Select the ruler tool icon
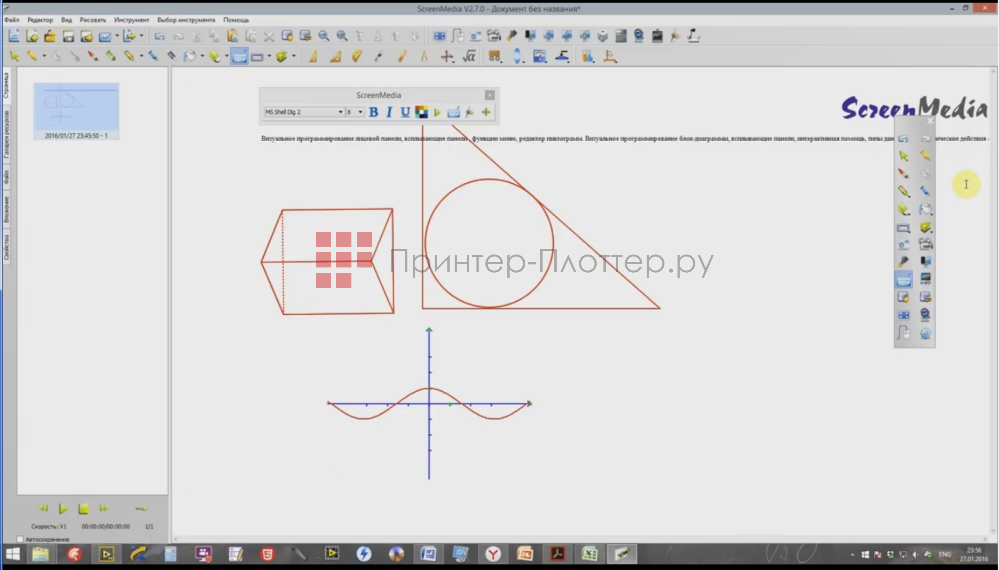1000x570 pixels. [400, 57]
